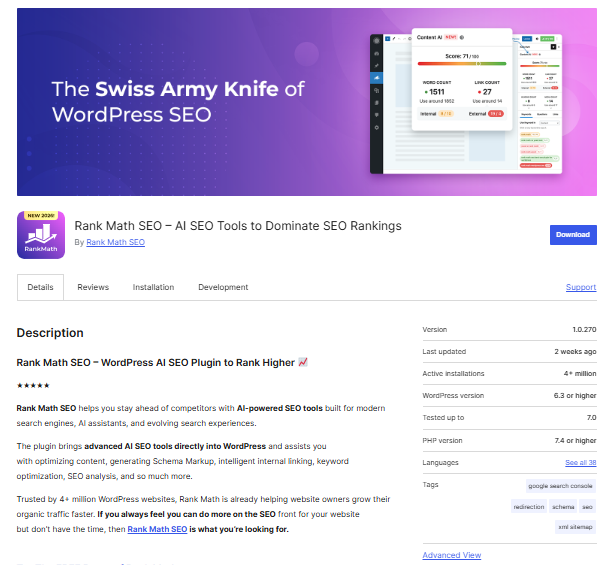The height and width of the screenshot is (565, 614).
Task: Click the 'AI-powered SEO tools' bold text
Action: click(280, 408)
